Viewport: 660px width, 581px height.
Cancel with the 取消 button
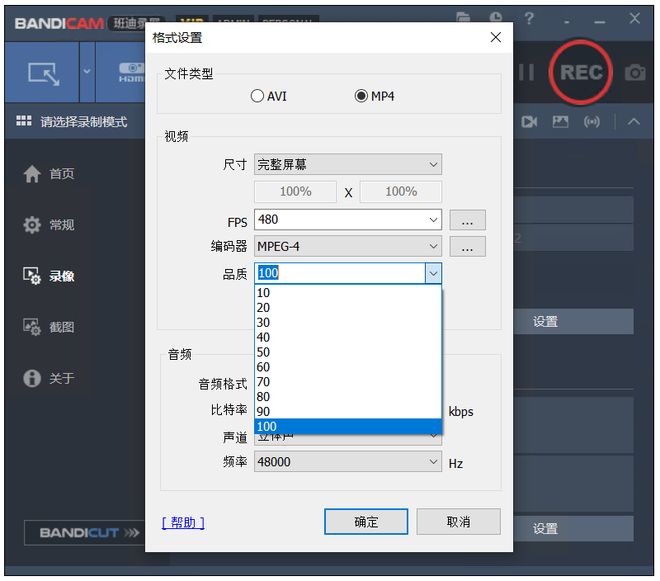458,522
